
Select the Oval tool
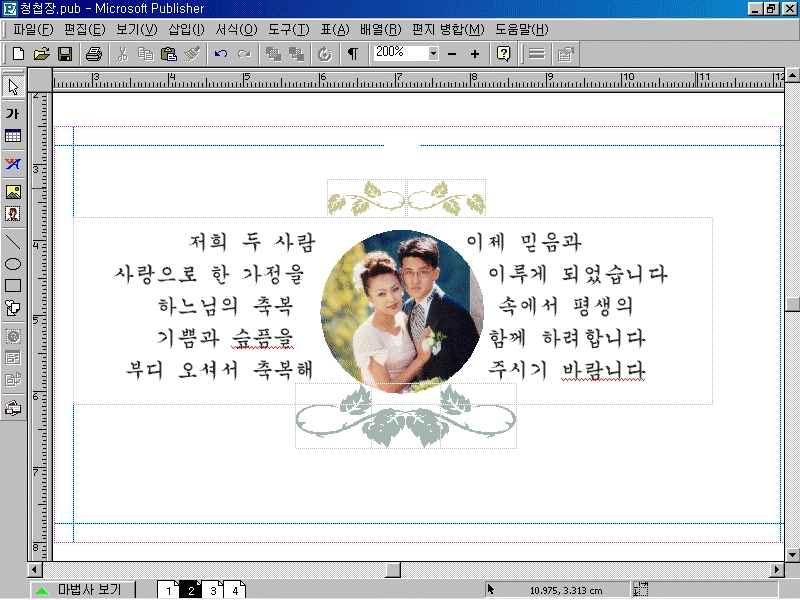13,264
